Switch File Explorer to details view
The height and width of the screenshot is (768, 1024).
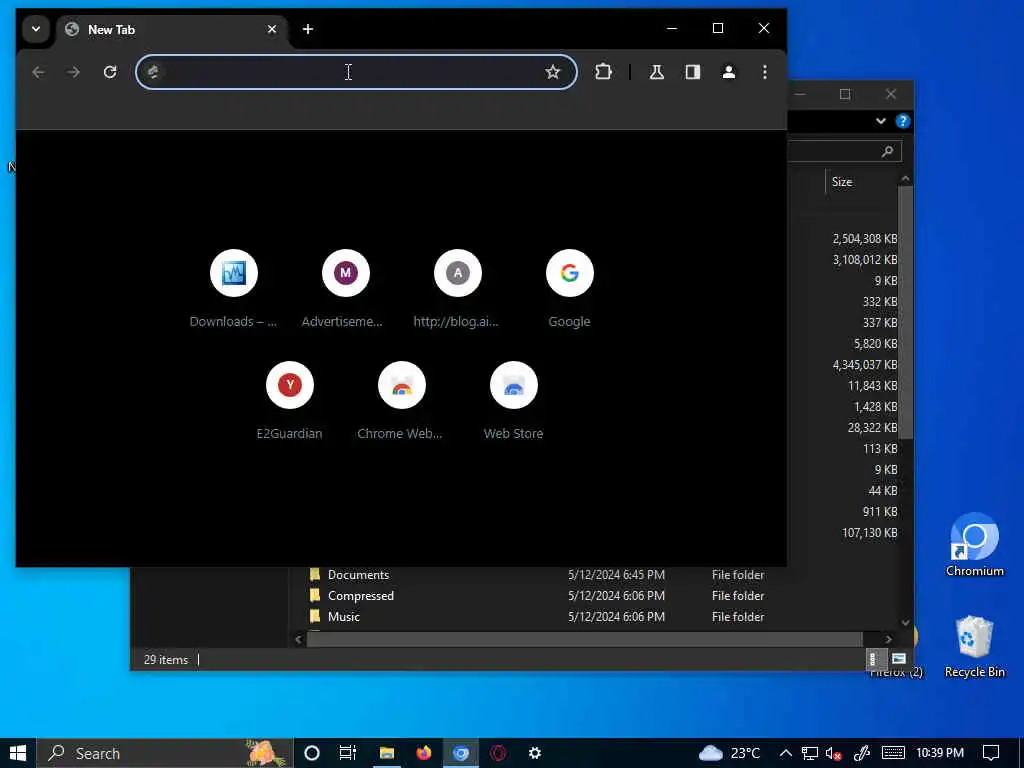click(872, 658)
